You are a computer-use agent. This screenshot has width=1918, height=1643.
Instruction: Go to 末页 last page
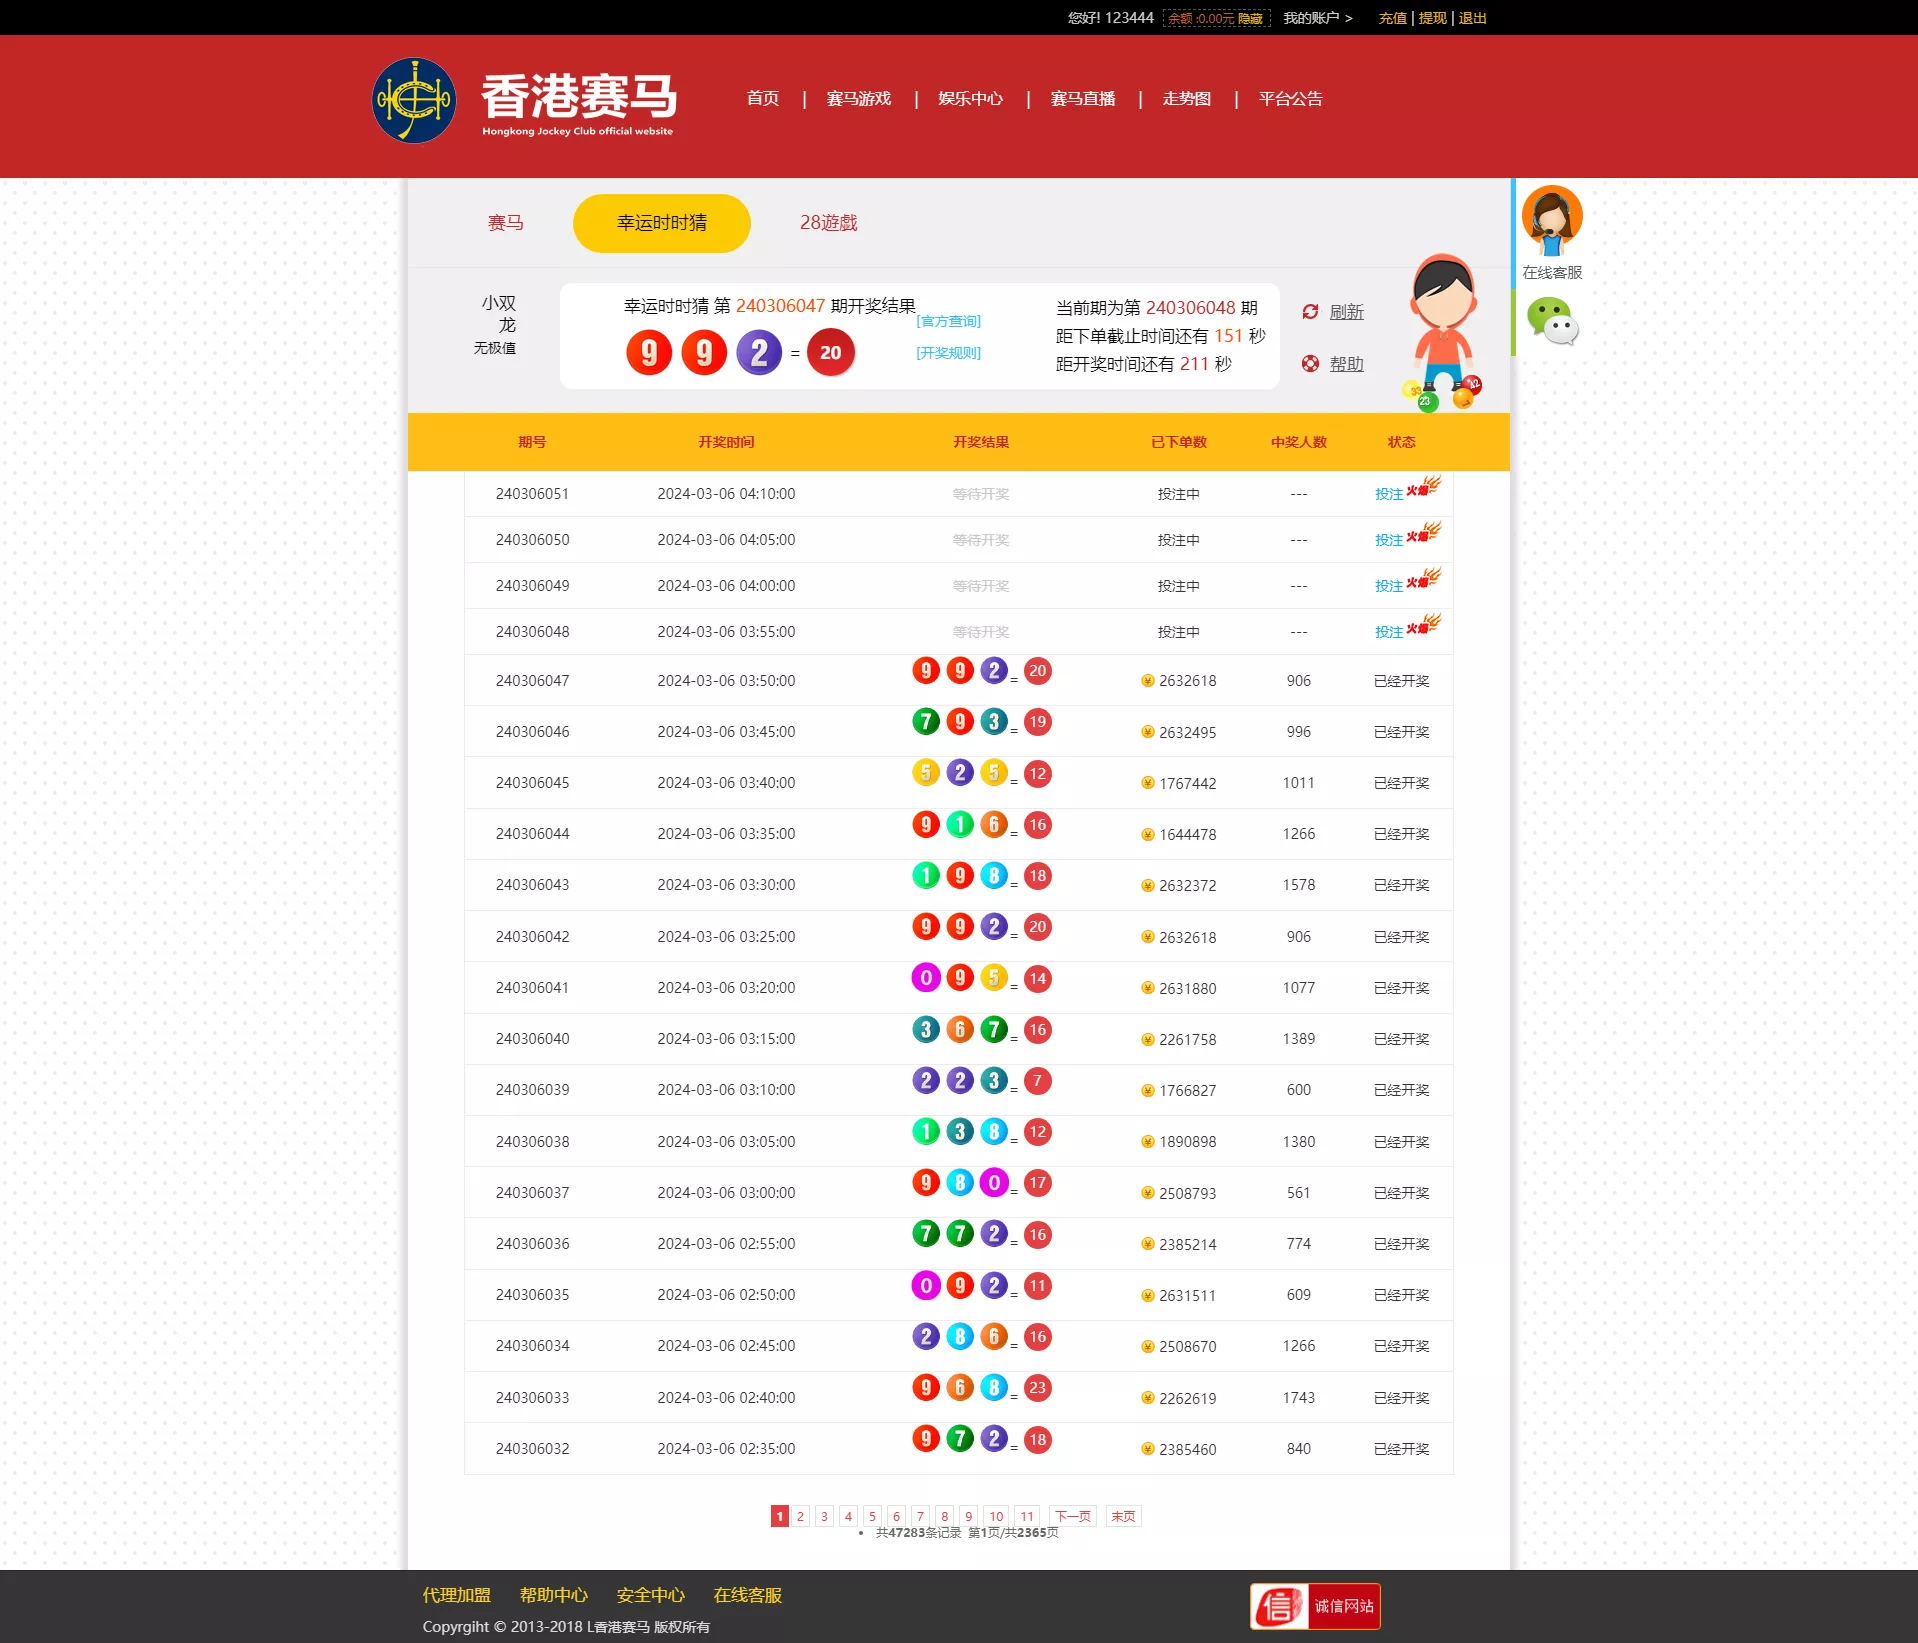(x=1122, y=1515)
